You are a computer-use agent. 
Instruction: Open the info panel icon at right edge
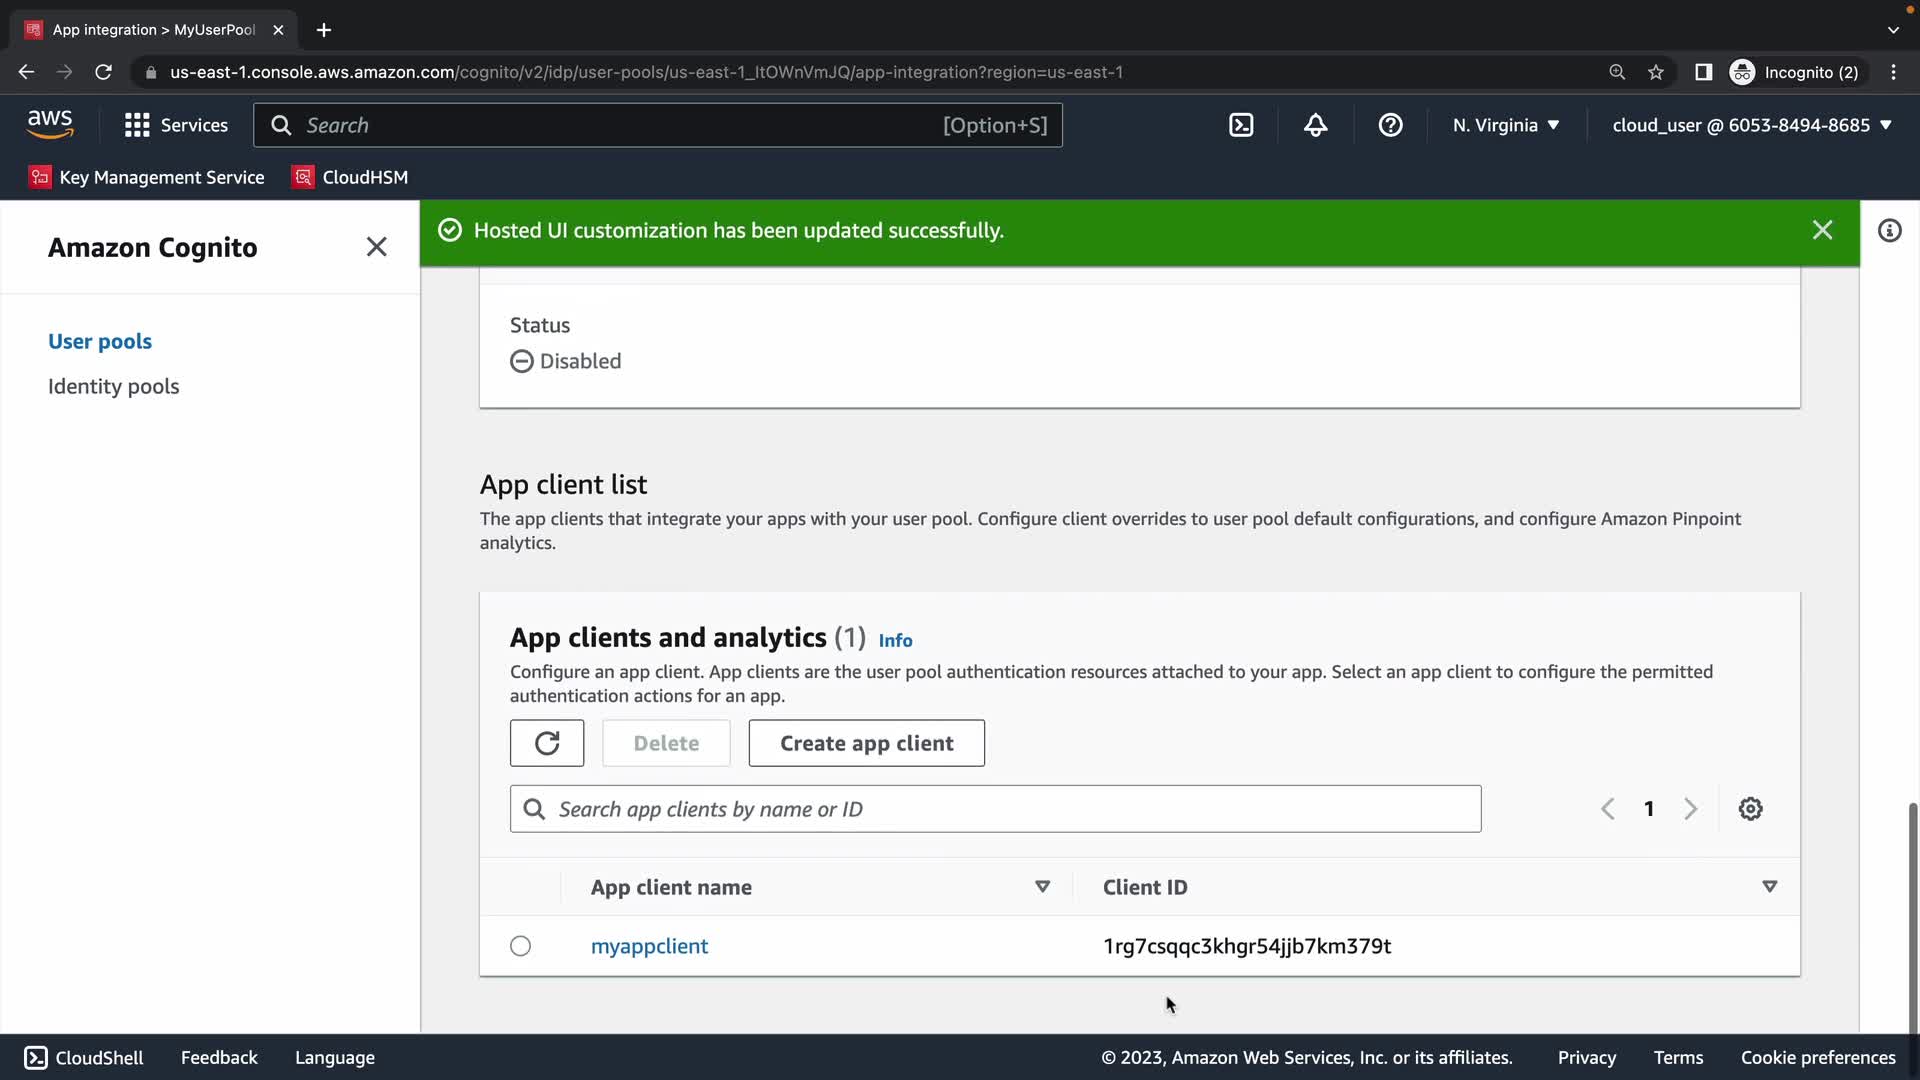click(x=1889, y=231)
